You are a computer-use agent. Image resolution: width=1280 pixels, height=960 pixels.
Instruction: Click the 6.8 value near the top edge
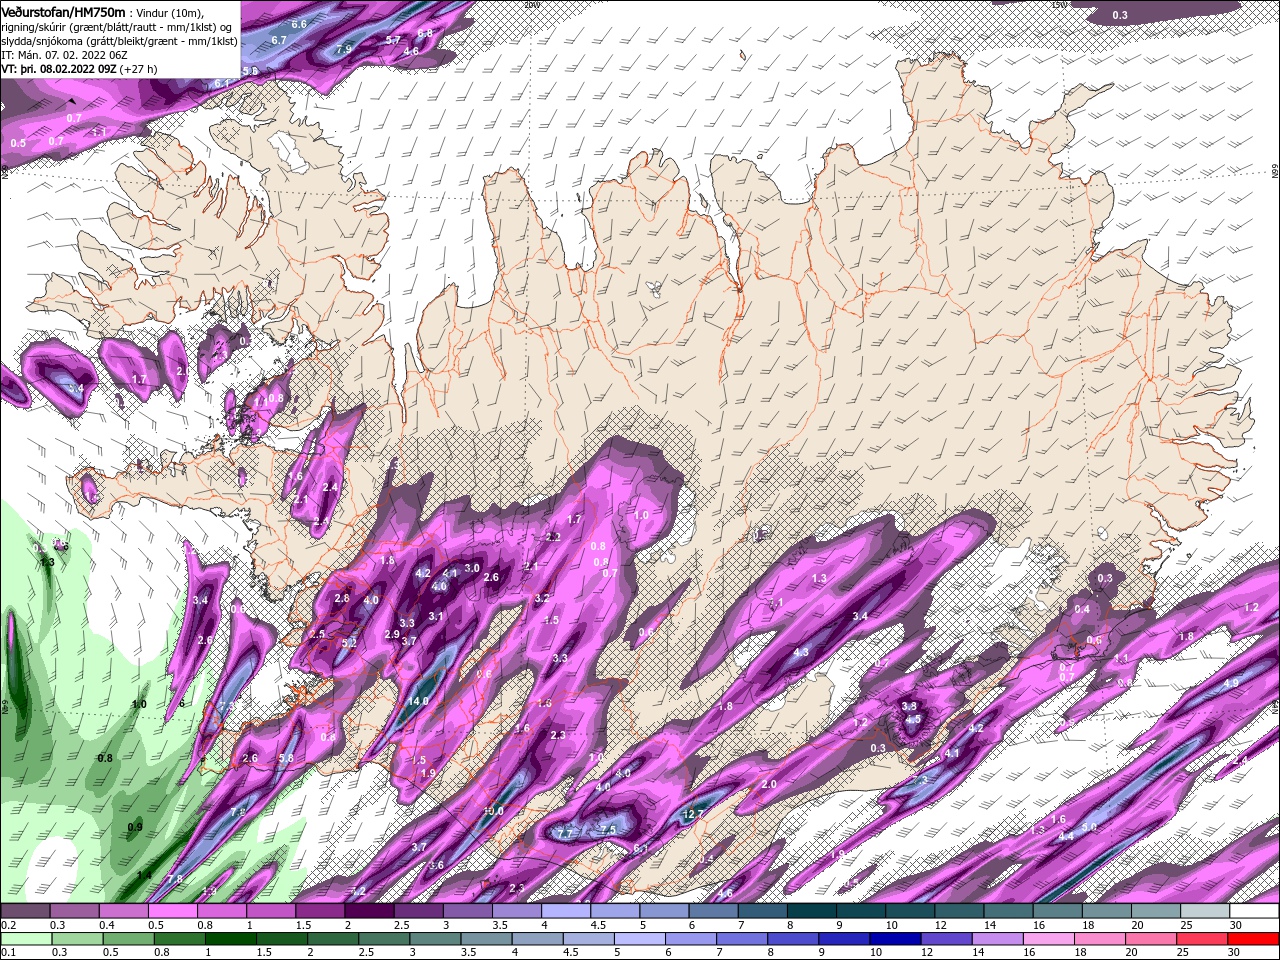click(425, 33)
